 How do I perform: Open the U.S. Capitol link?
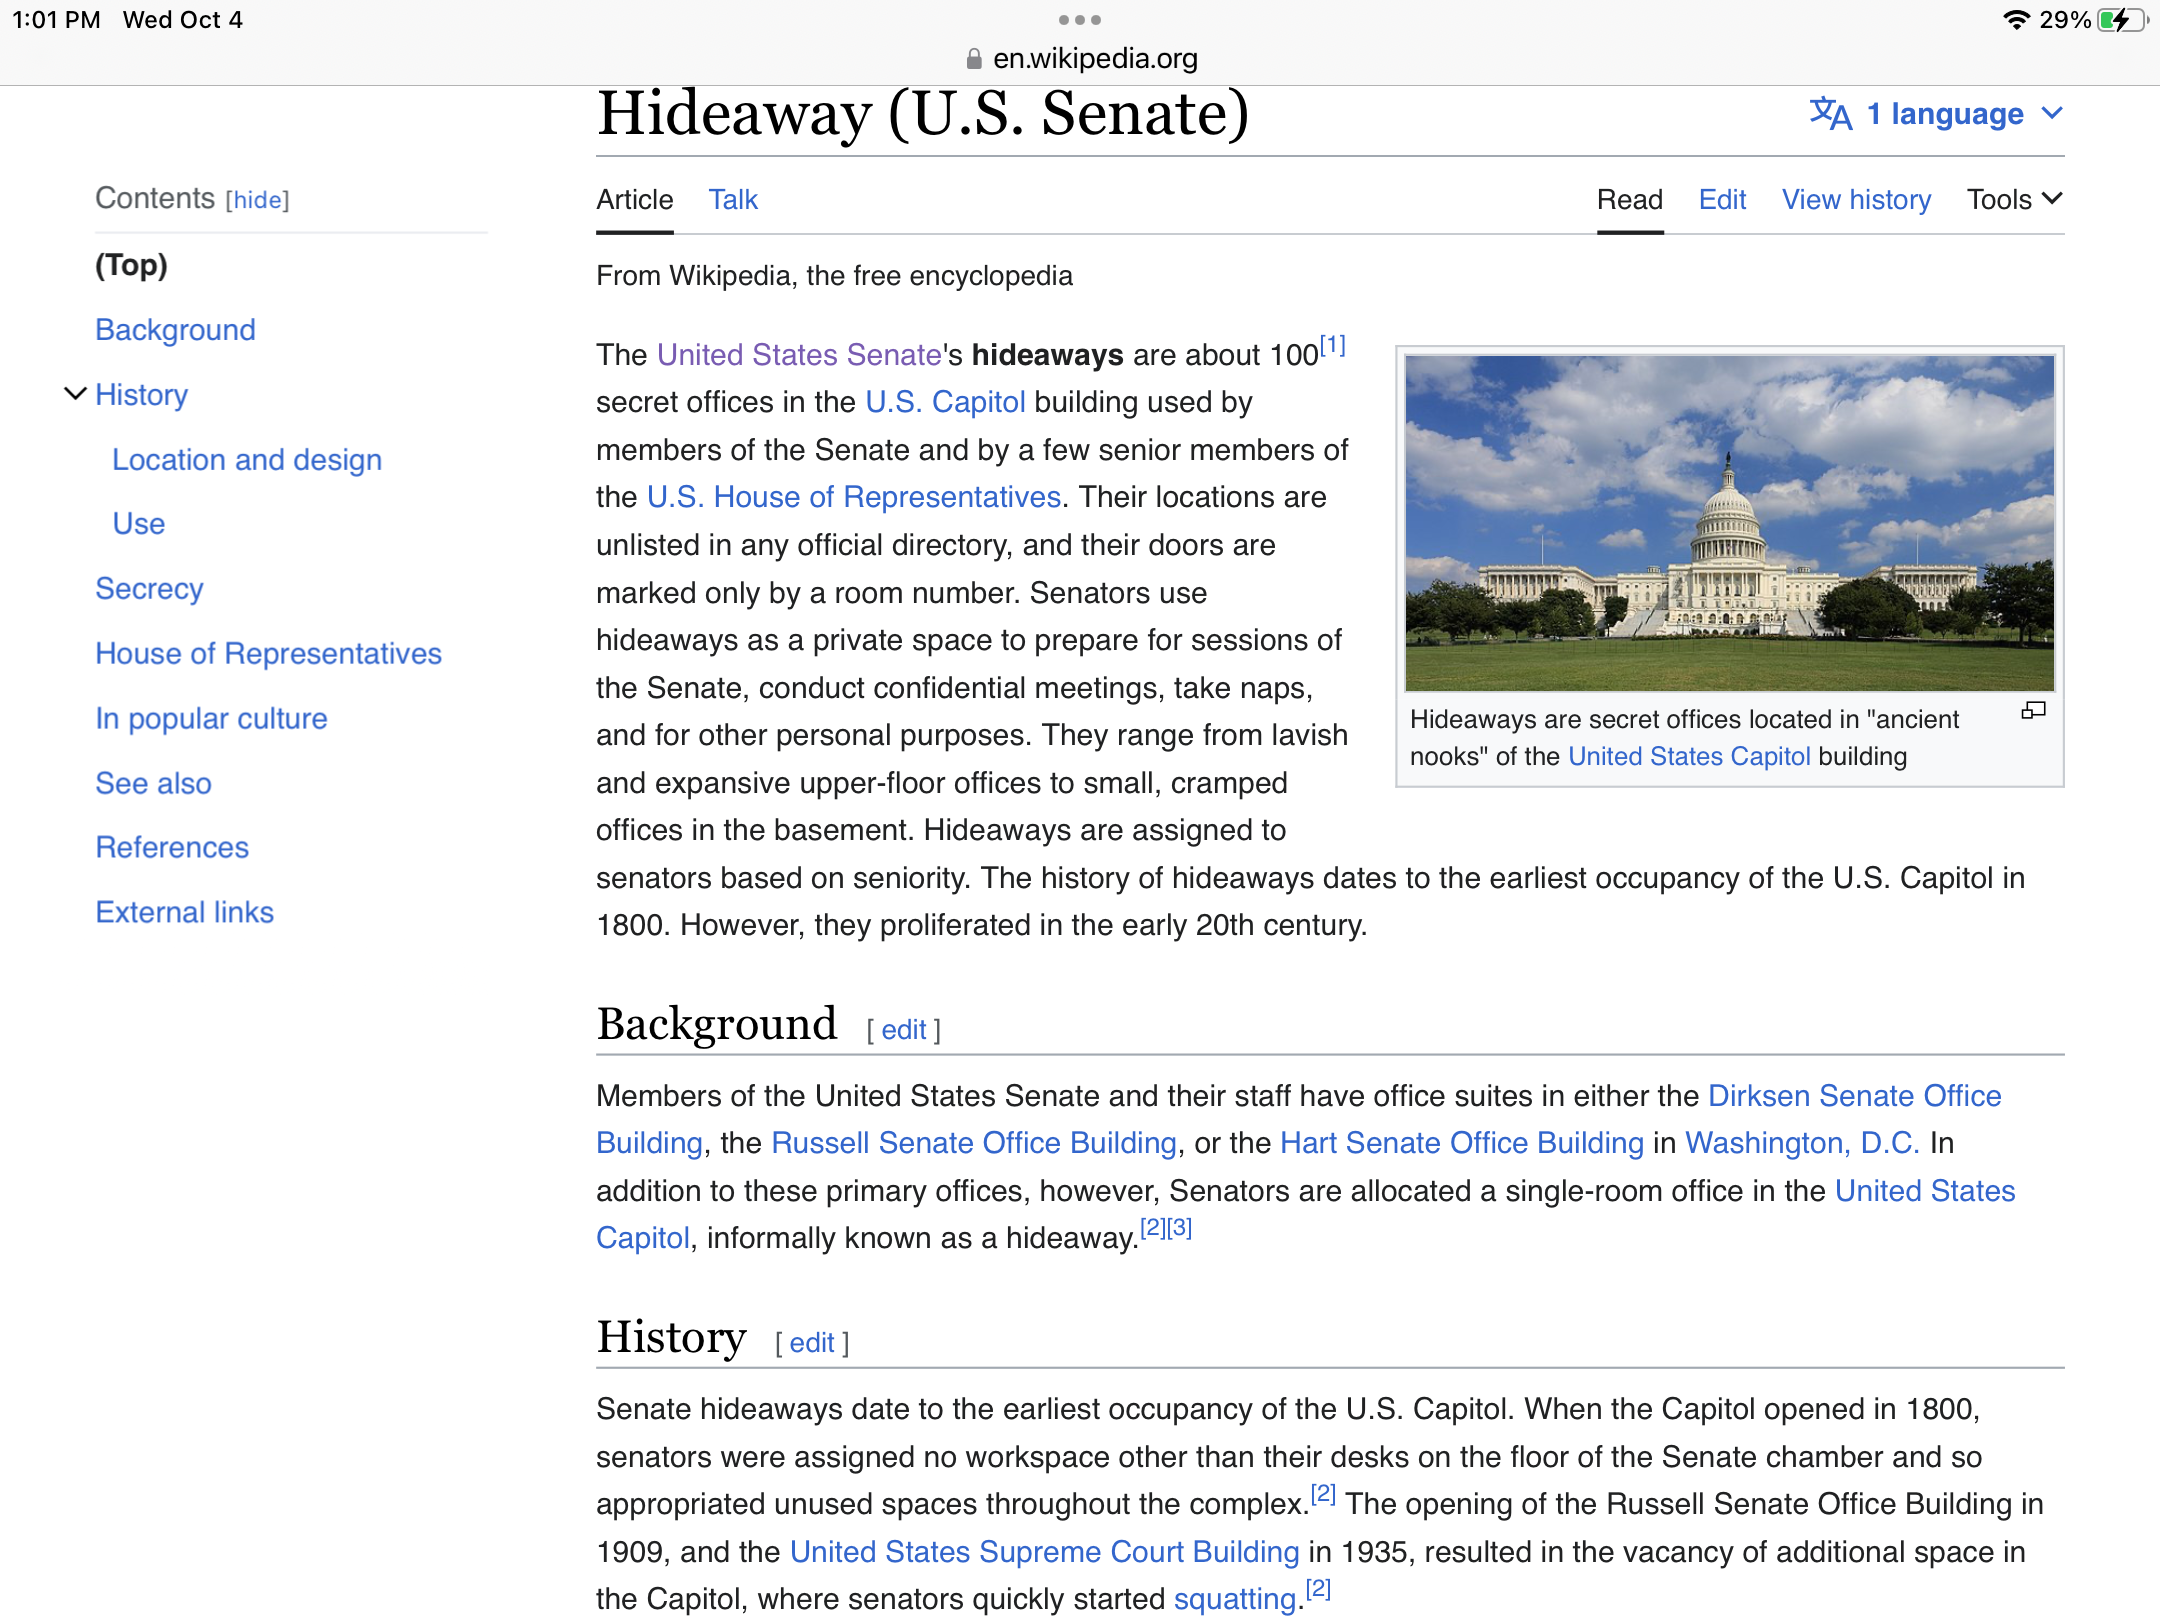[945, 402]
